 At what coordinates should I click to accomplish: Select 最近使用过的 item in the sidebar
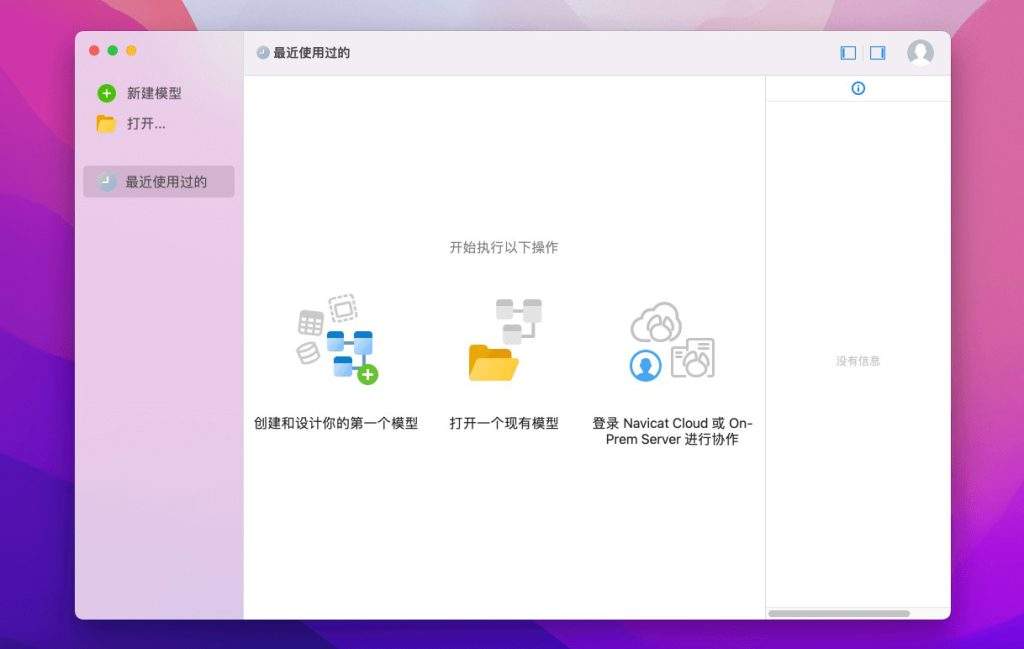coord(165,182)
